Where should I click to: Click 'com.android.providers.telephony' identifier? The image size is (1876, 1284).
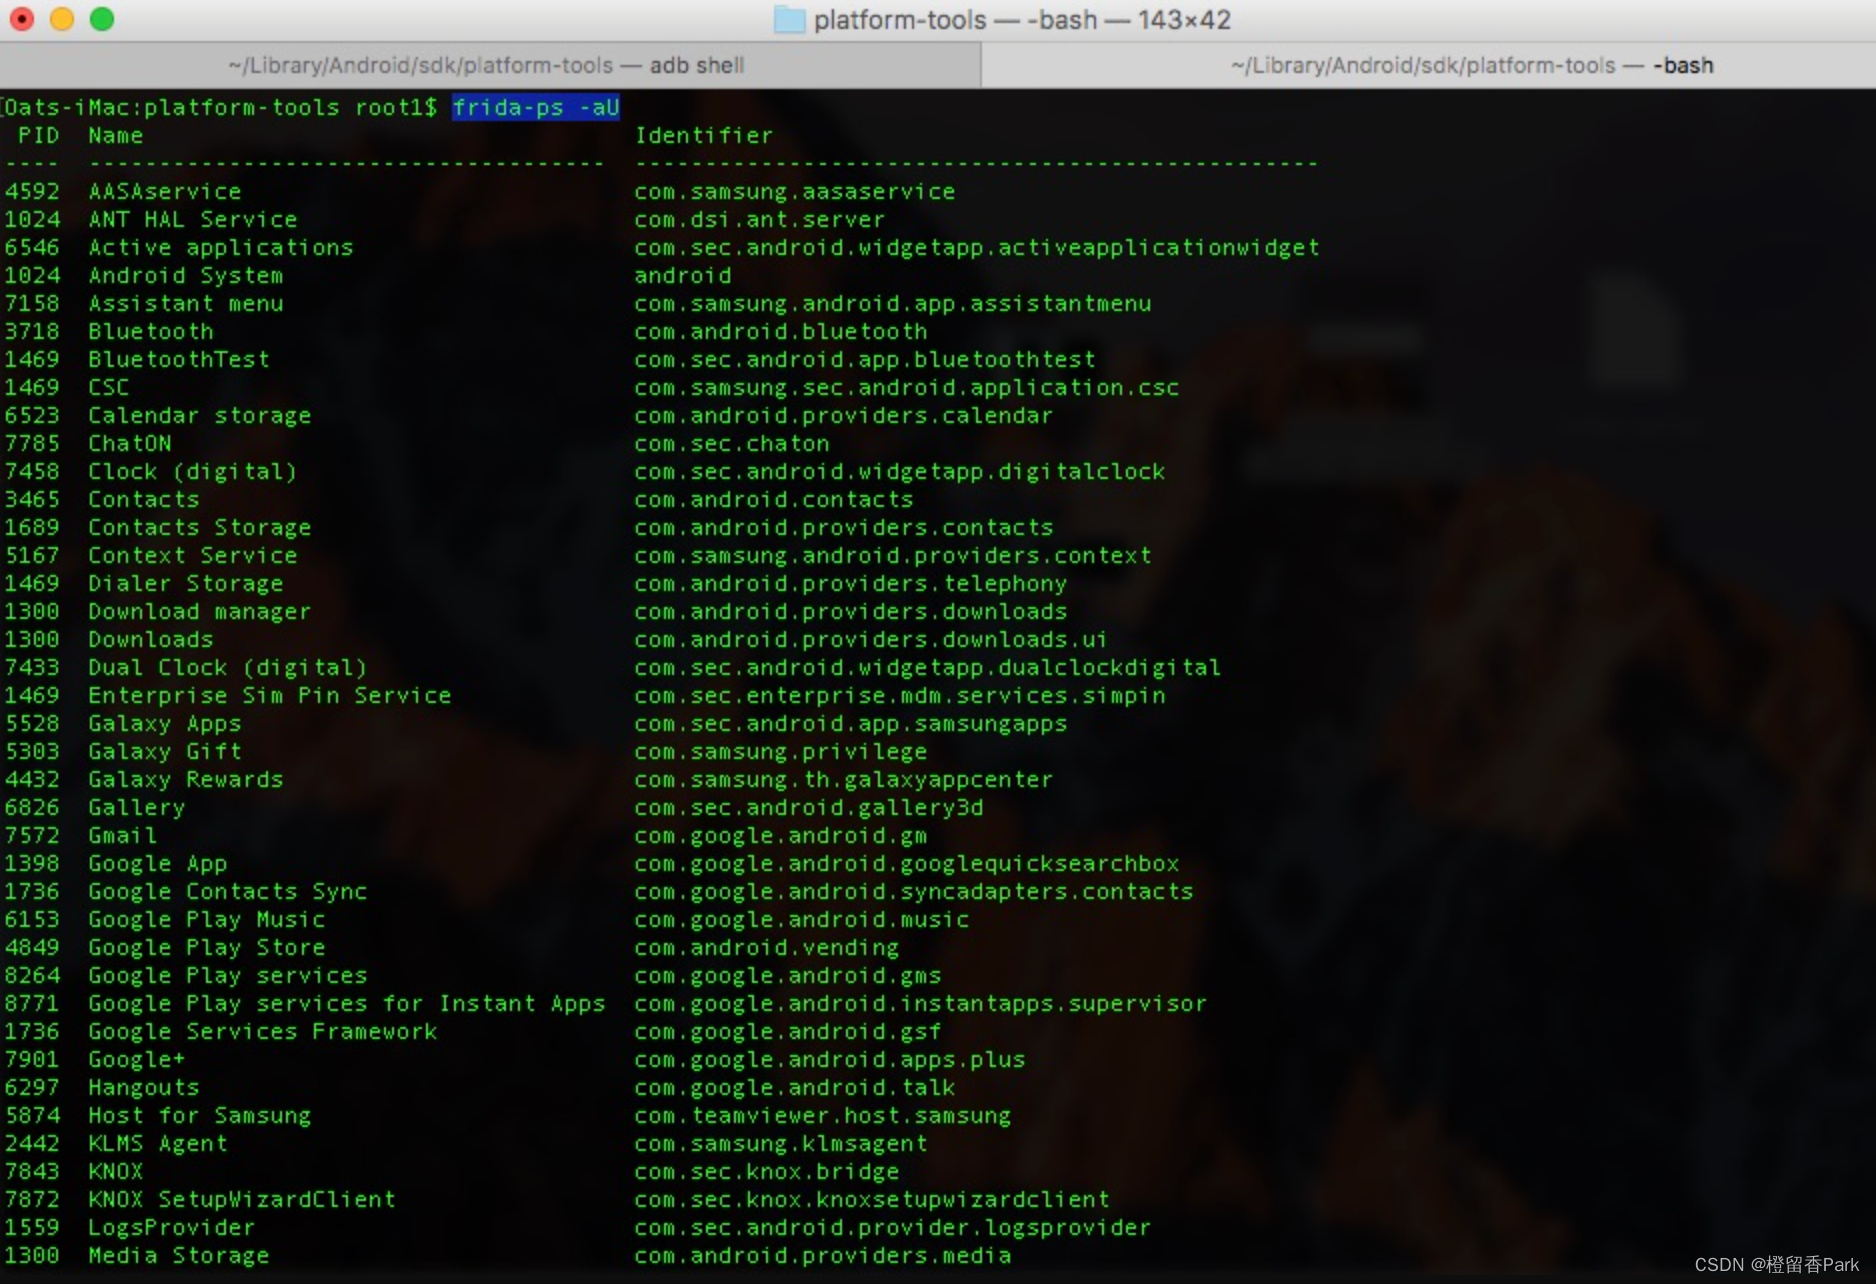[x=851, y=583]
